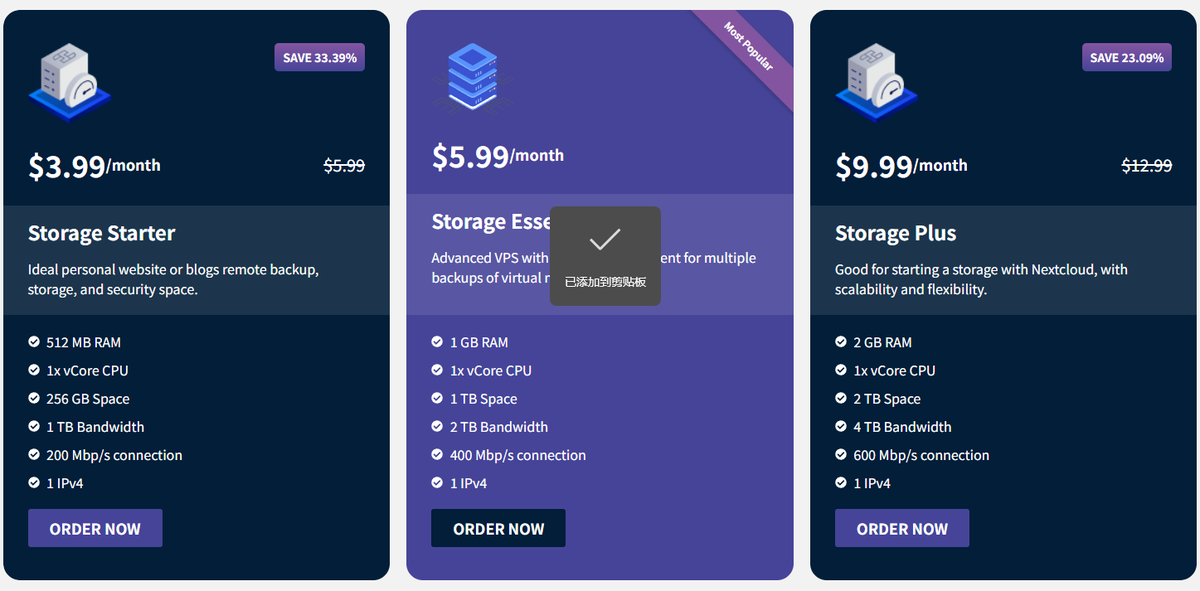Image resolution: width=1200 pixels, height=591 pixels.
Task: Click check icon beside 4 TB Bandwidth
Action: (841, 426)
